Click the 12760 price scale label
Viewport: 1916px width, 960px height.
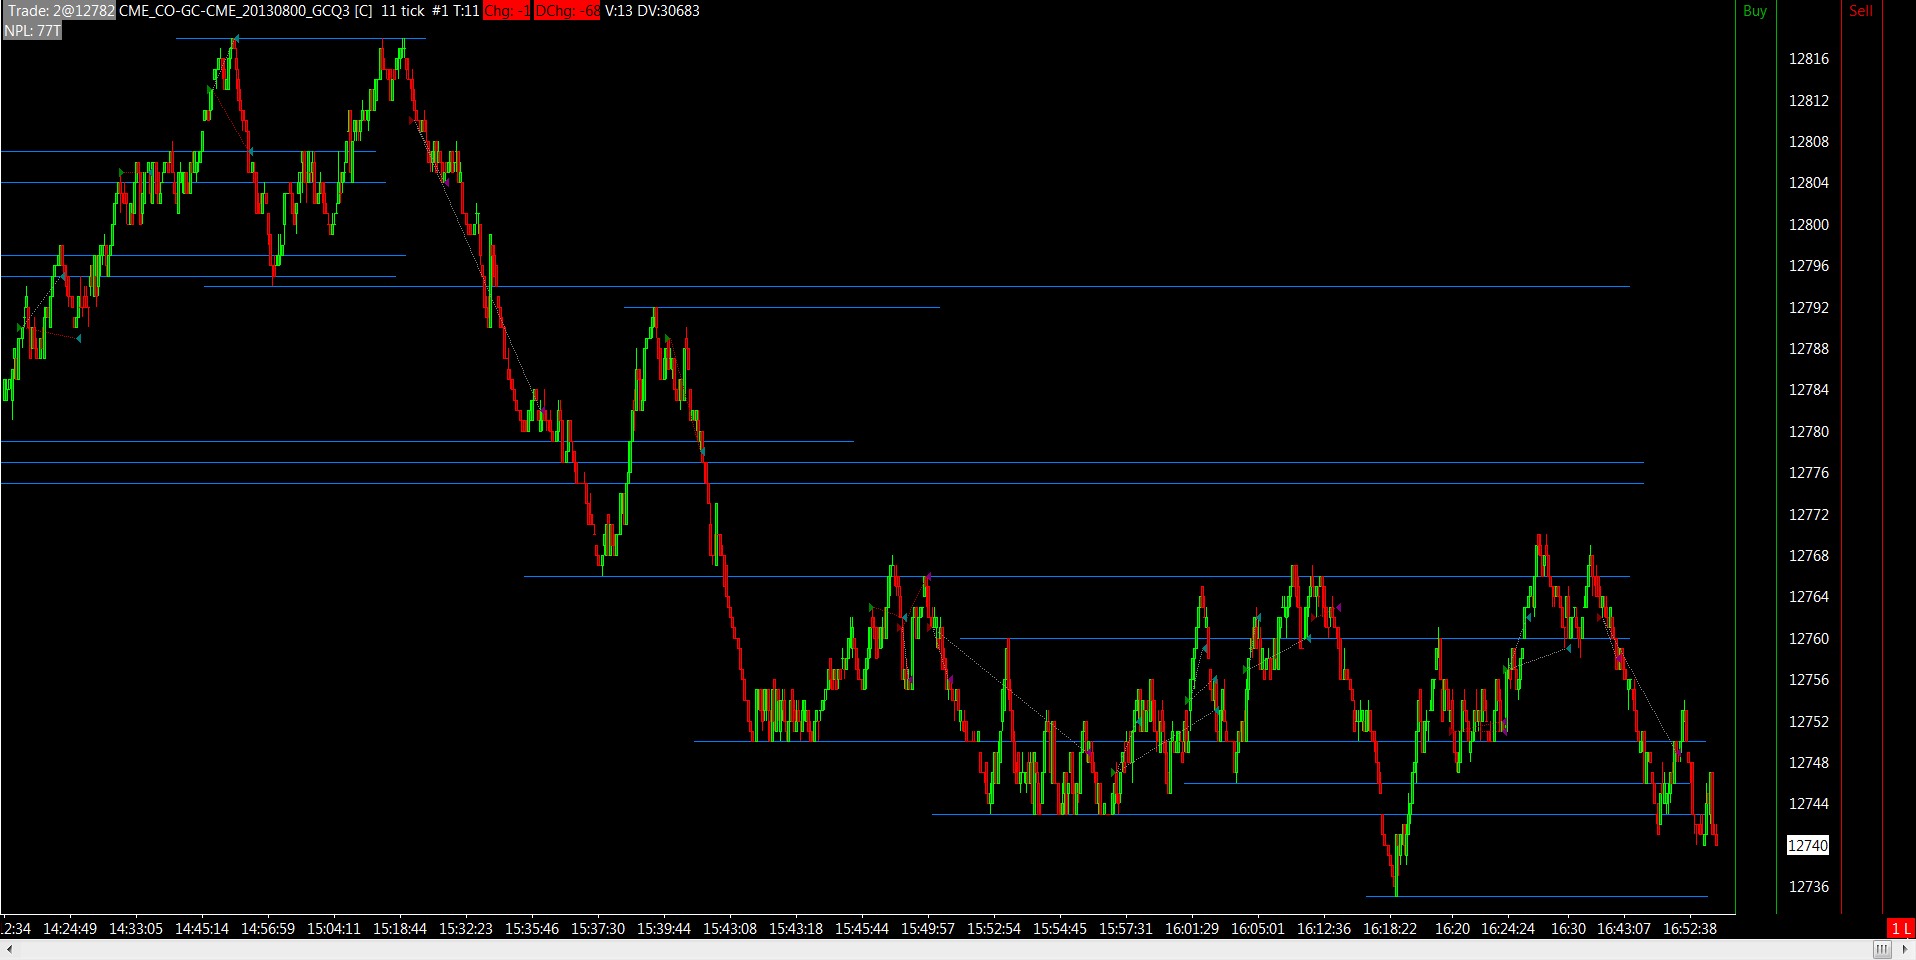(1809, 639)
